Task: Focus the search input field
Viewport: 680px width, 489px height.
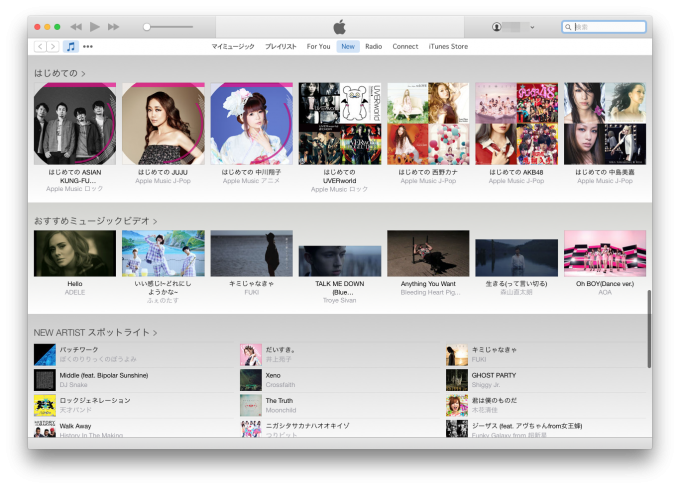Action: click(x=604, y=27)
